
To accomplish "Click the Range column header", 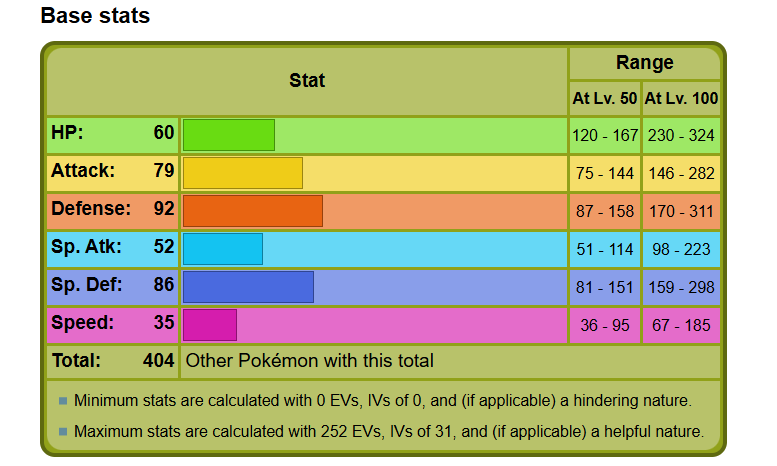I will coord(644,62).
